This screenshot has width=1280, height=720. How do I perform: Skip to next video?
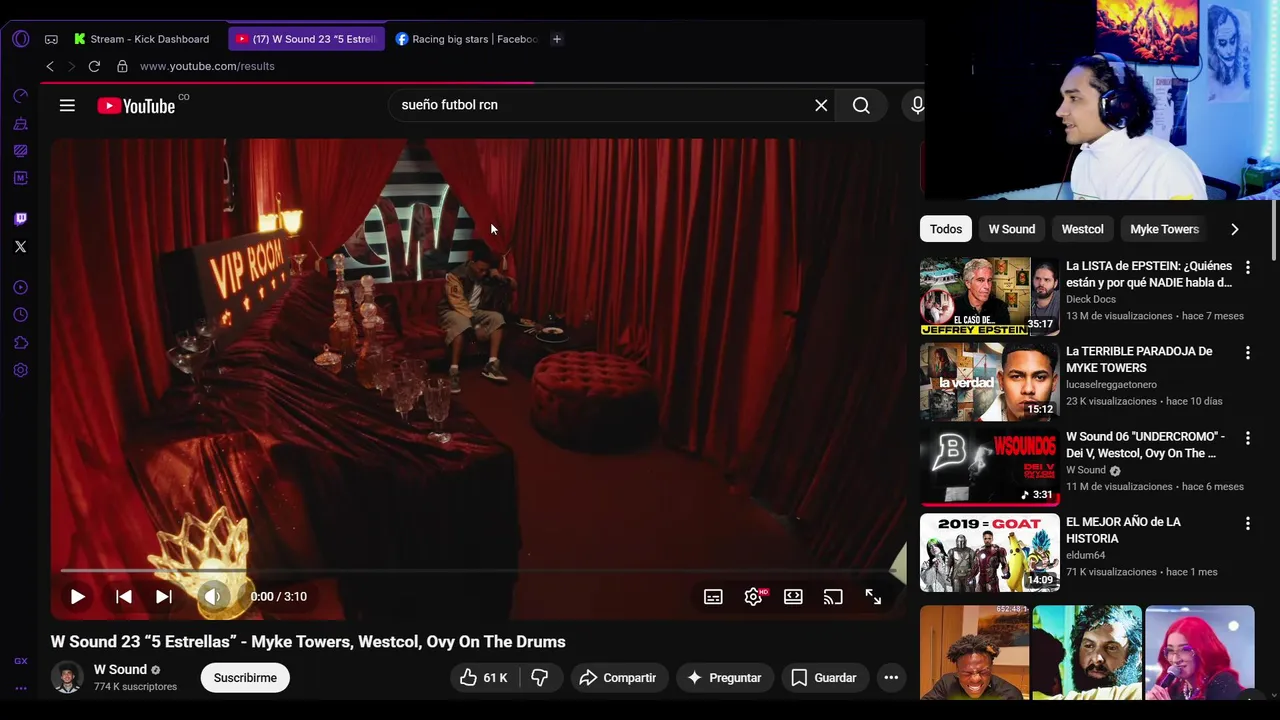(164, 597)
